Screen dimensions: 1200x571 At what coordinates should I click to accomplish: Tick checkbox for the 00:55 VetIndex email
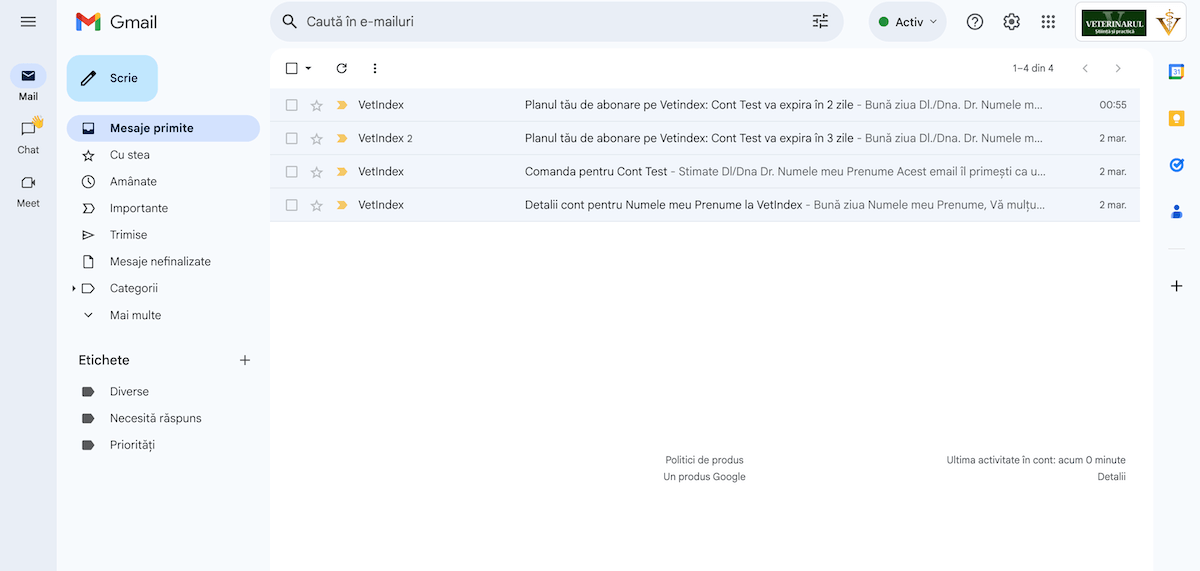point(292,105)
